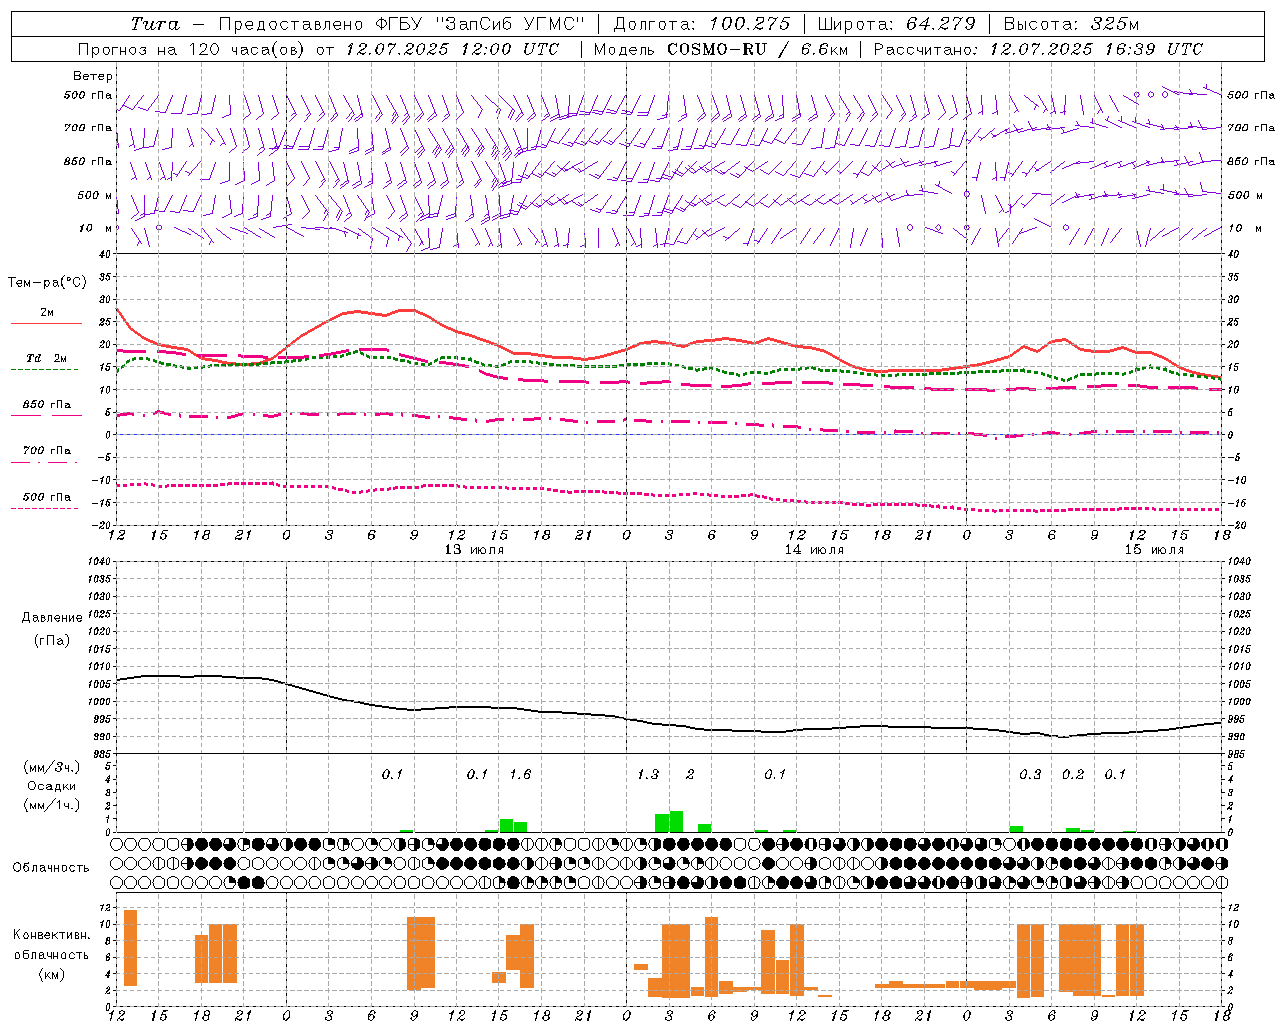The width and height of the screenshot is (1280, 1024).
Task: Select the "15 июля" date label
Action: tap(1154, 550)
